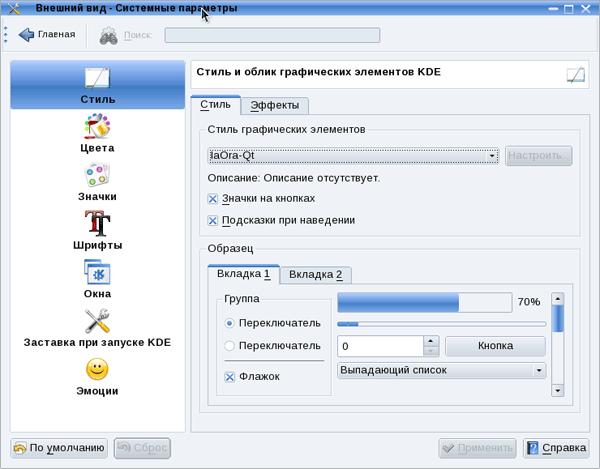Click heading Стиль и облик графических элементов KDE

tap(318, 72)
